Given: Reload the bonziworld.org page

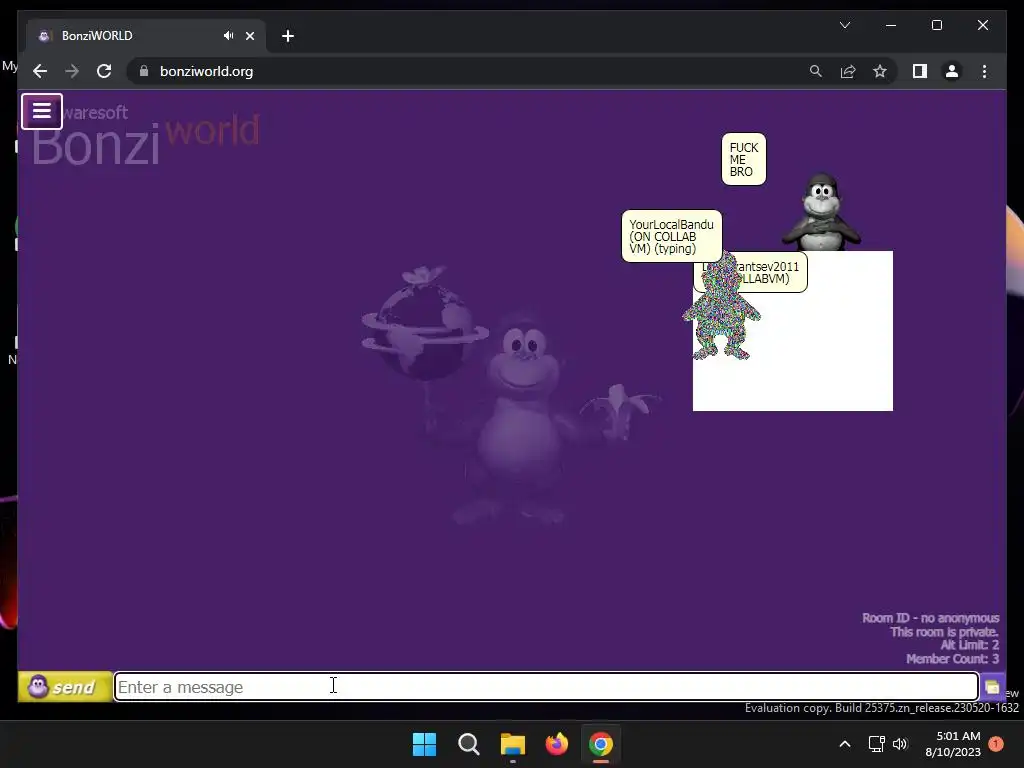Looking at the screenshot, I should point(104,71).
